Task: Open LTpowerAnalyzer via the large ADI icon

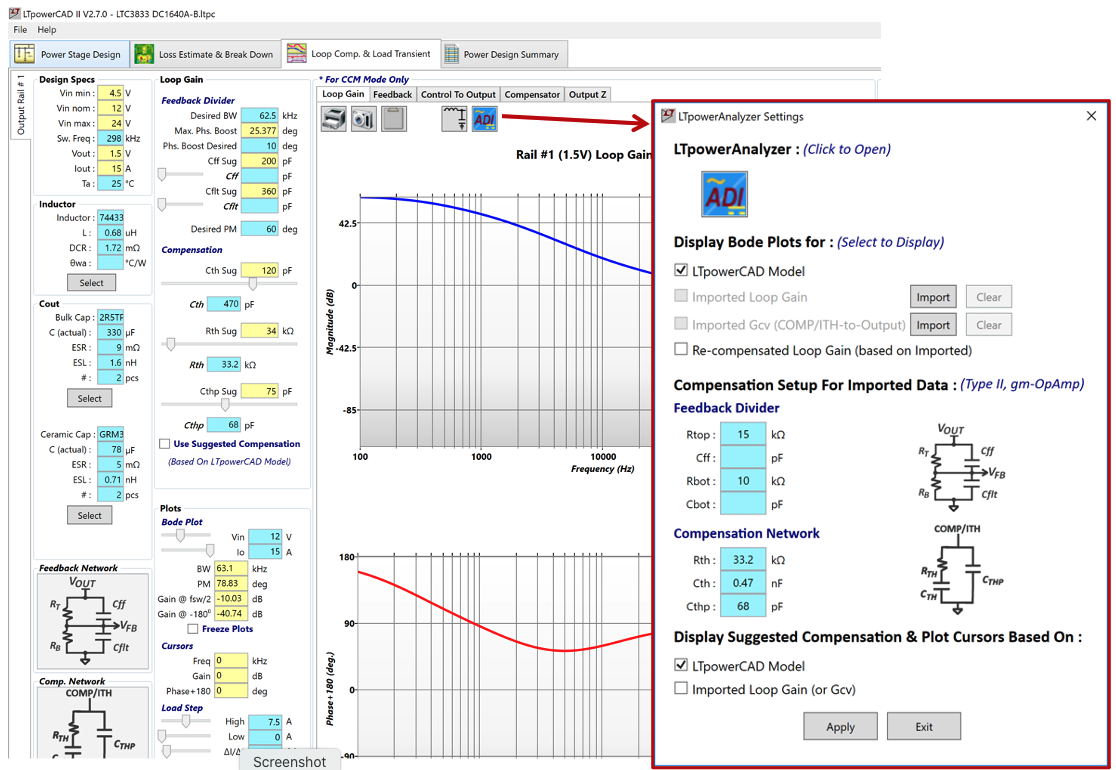Action: click(x=723, y=192)
